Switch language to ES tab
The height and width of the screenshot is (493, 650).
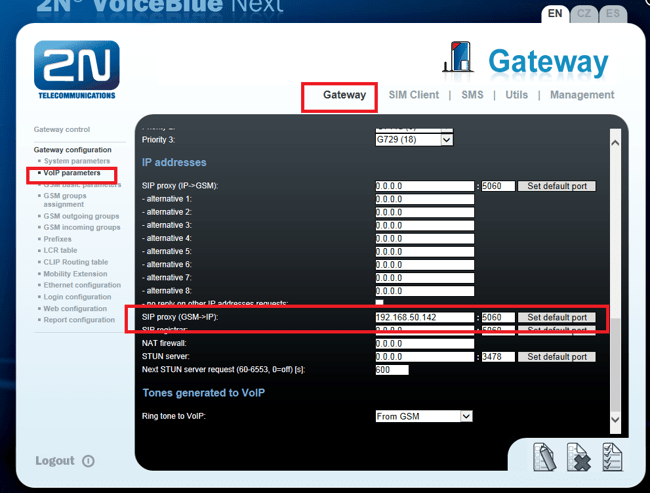click(x=613, y=14)
